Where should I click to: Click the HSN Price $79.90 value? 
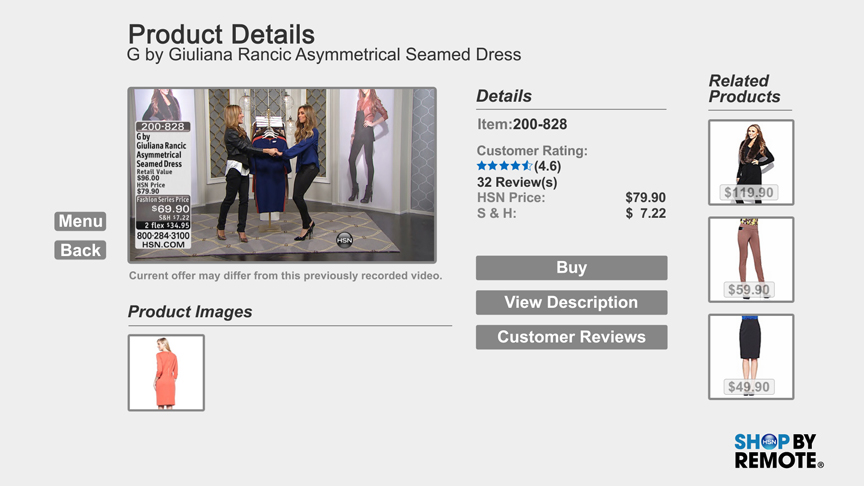[645, 198]
